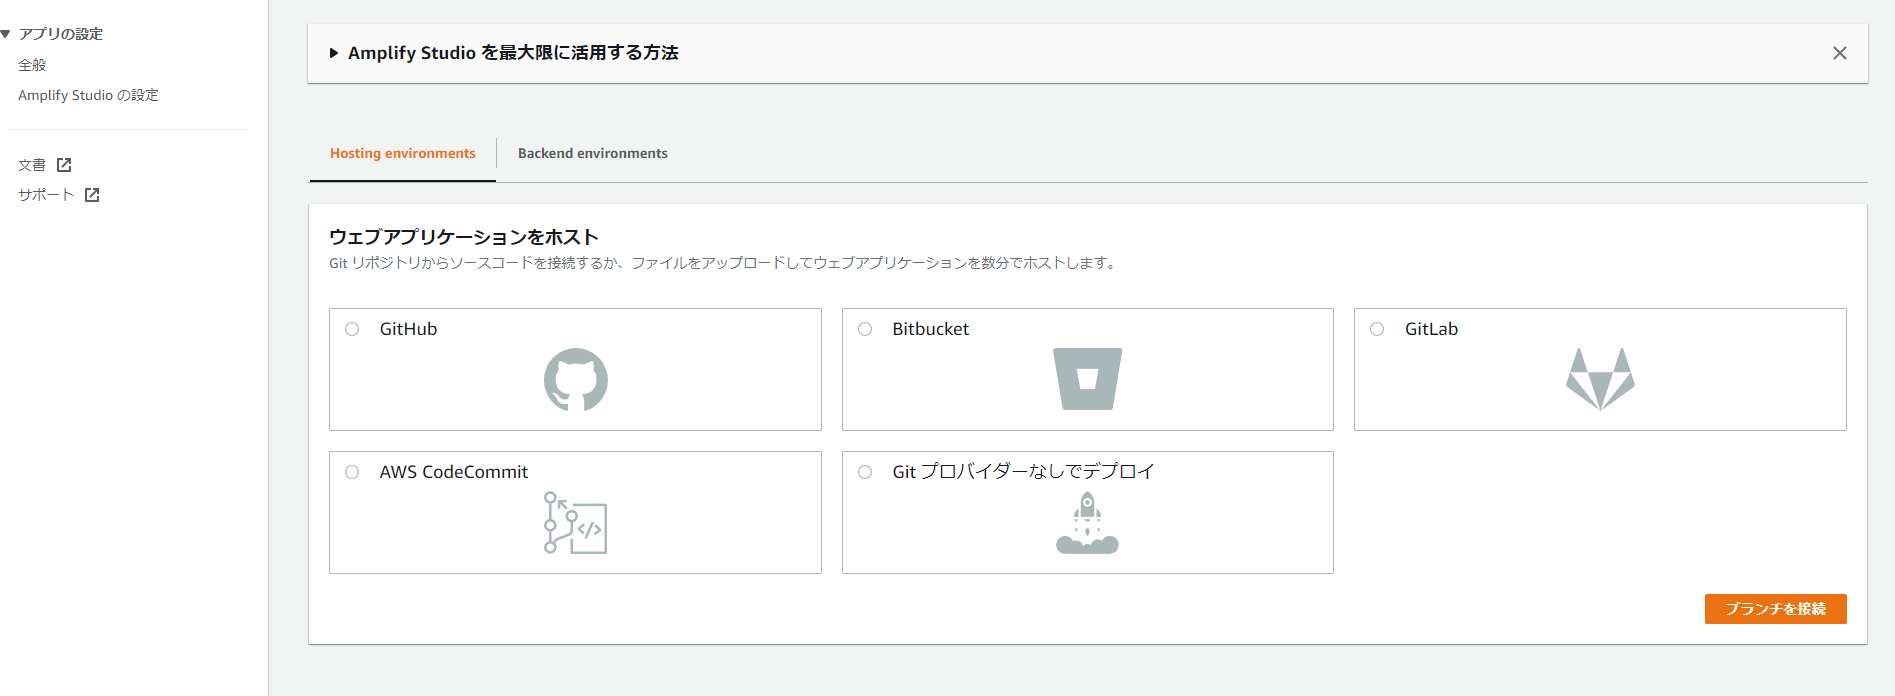The width and height of the screenshot is (1895, 696).
Task: Click the GitHub octocat logo
Action: tap(575, 379)
